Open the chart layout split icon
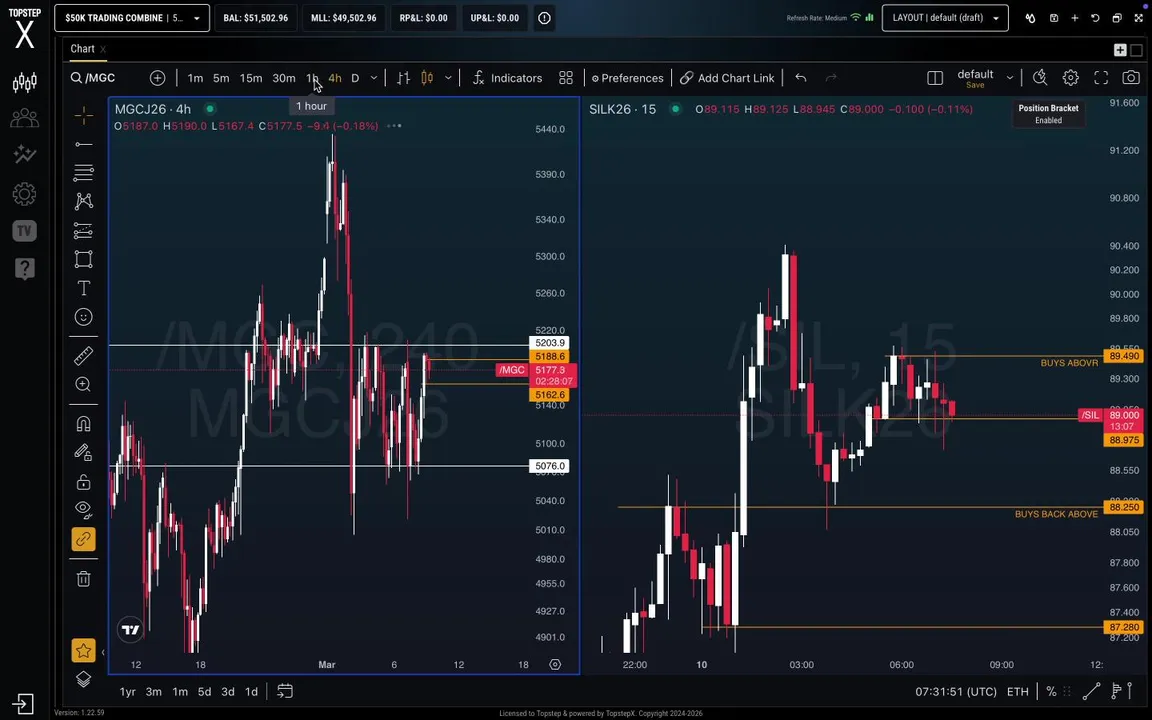The height and width of the screenshot is (720, 1152). tap(935, 78)
